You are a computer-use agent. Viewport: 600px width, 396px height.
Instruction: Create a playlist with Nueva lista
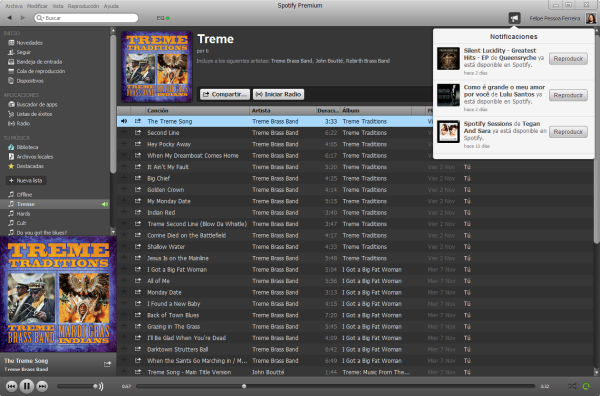coord(26,181)
